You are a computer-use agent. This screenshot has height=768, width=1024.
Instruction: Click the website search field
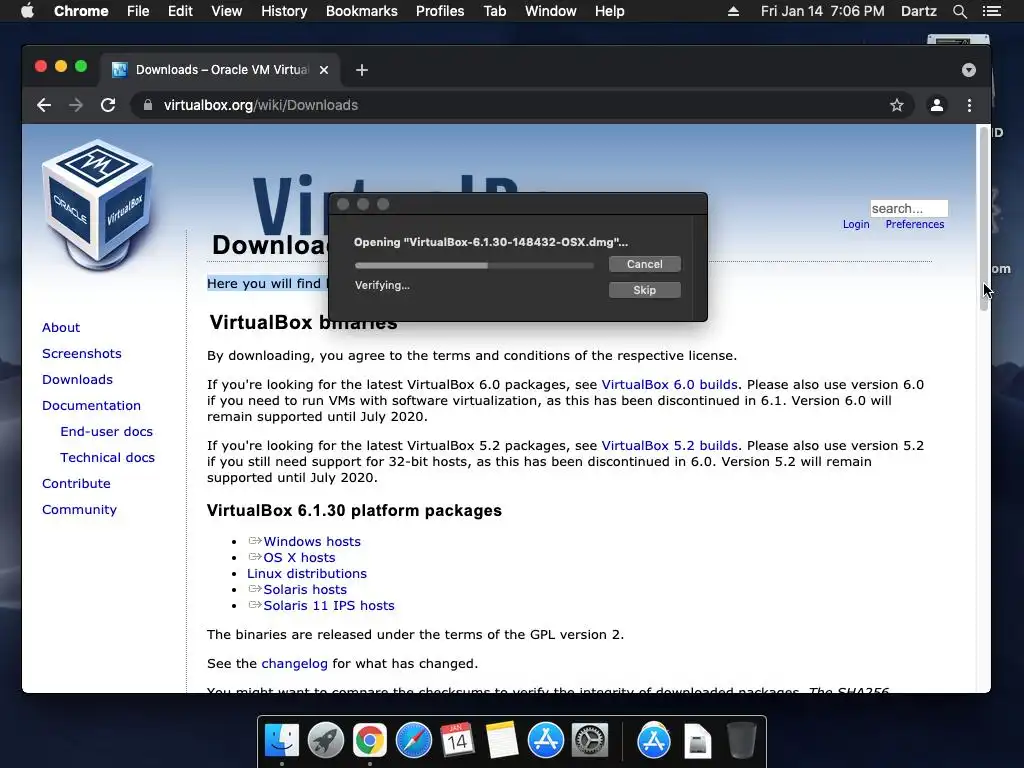[x=909, y=208]
